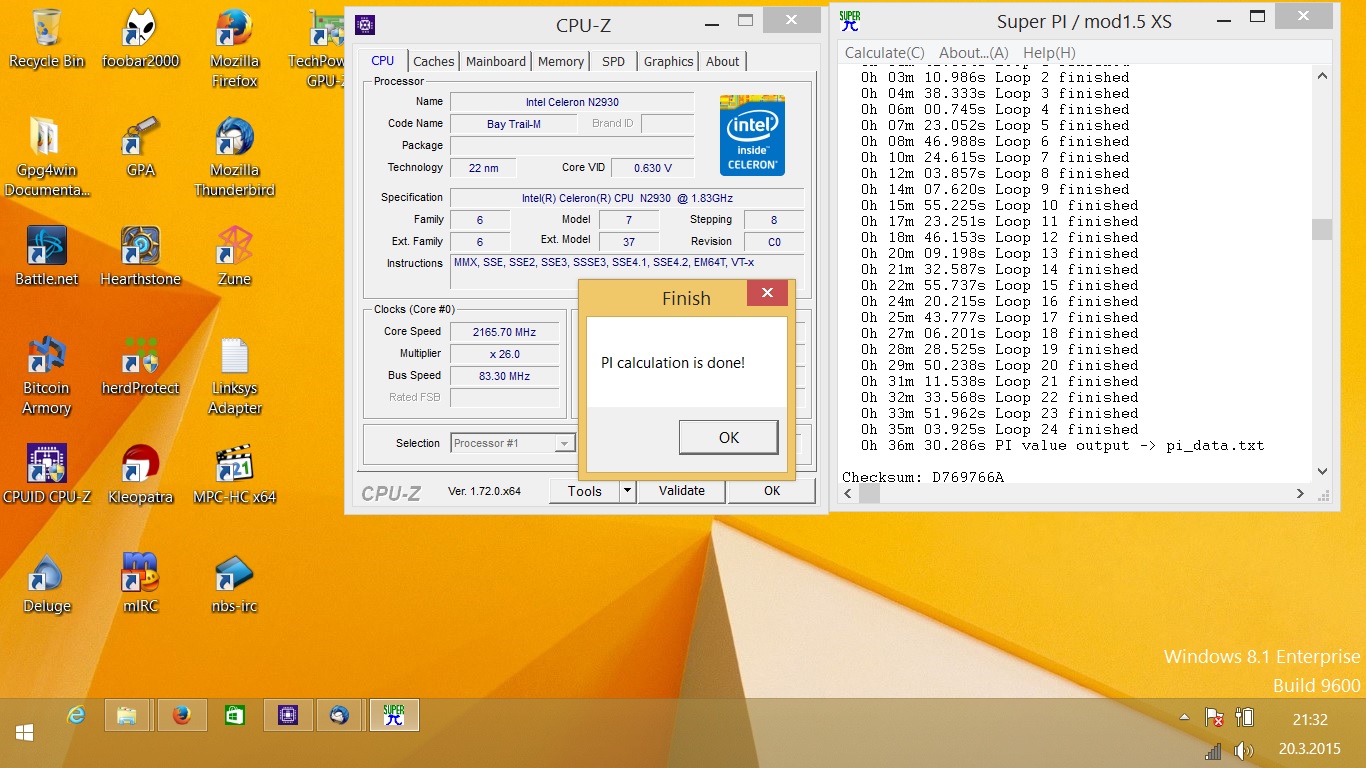Click the OK button in CPU-Z window
Screen dimensions: 1366x768
pyautogui.click(x=771, y=490)
